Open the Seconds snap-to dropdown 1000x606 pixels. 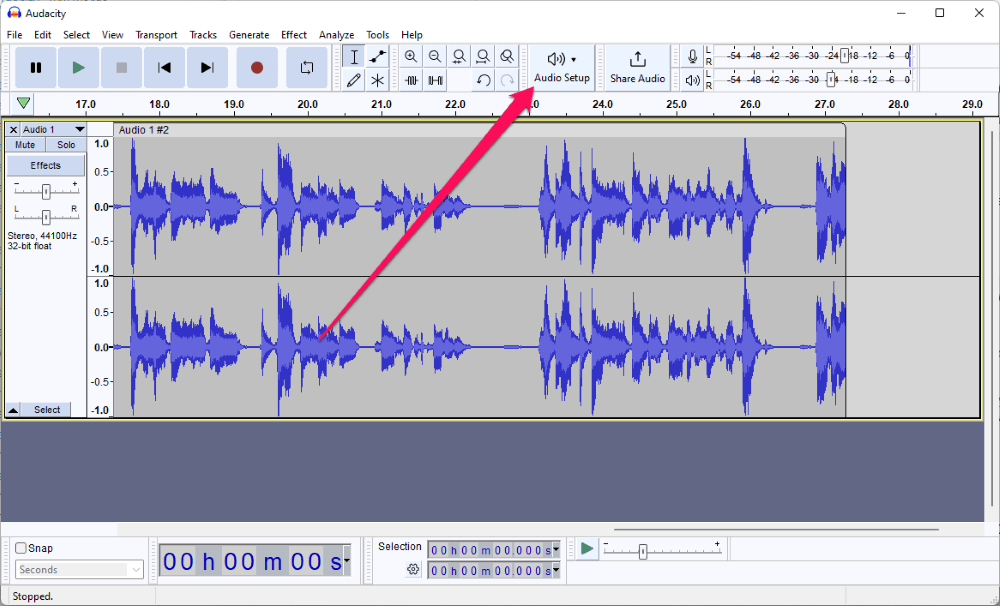pos(79,570)
